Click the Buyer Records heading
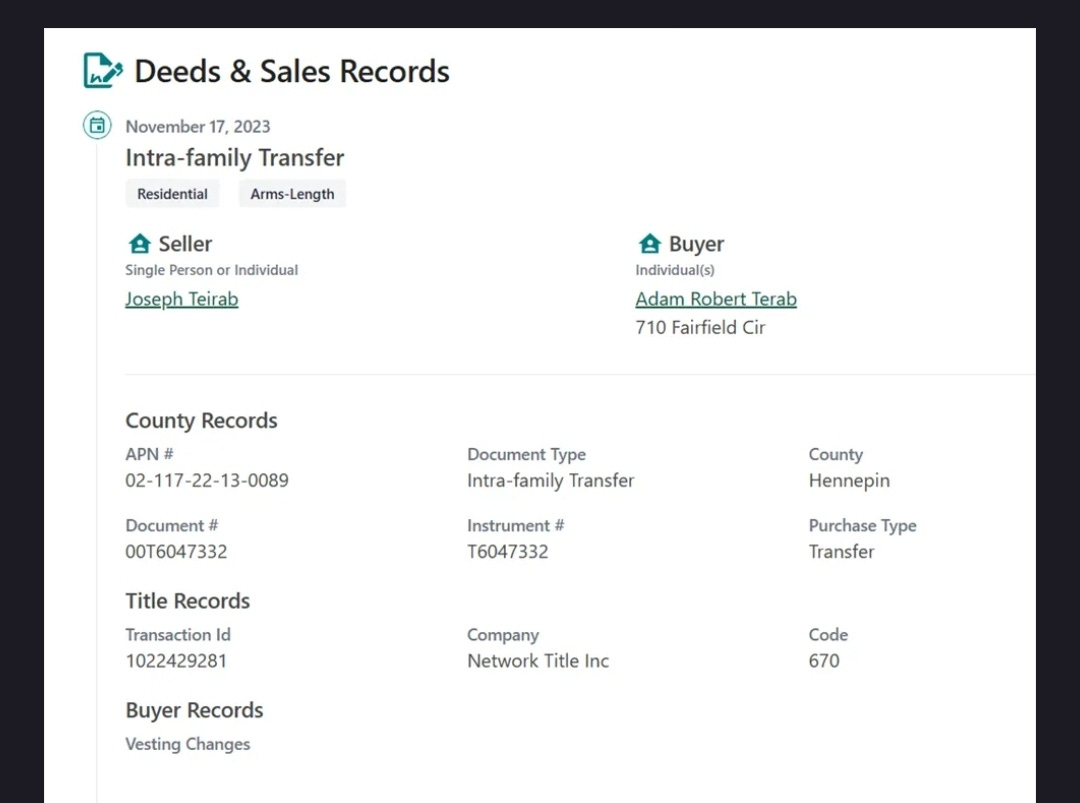The image size is (1080, 803). click(194, 710)
